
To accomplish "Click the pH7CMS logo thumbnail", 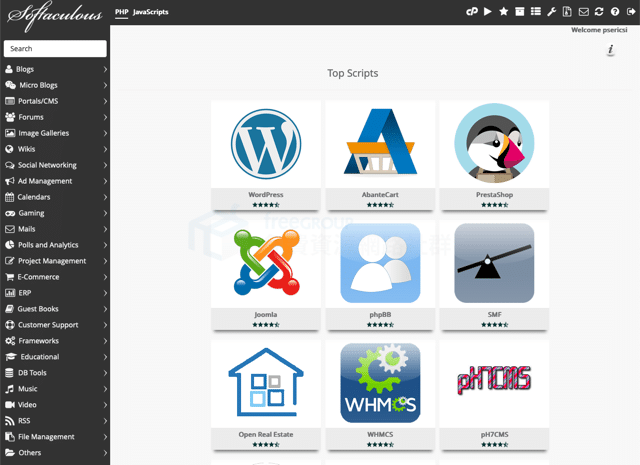I will (494, 380).
